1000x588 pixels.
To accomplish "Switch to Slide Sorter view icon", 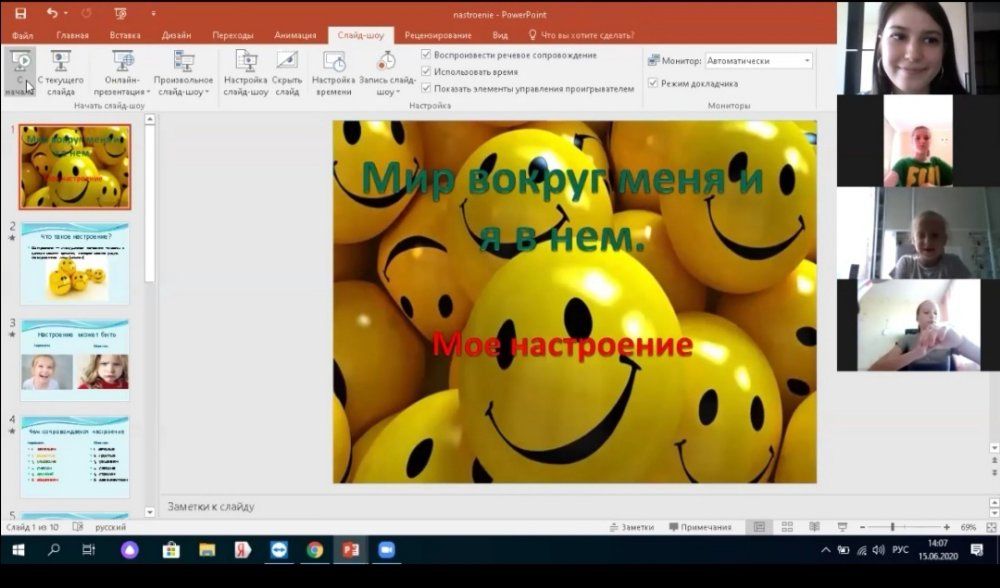I will coord(787,527).
